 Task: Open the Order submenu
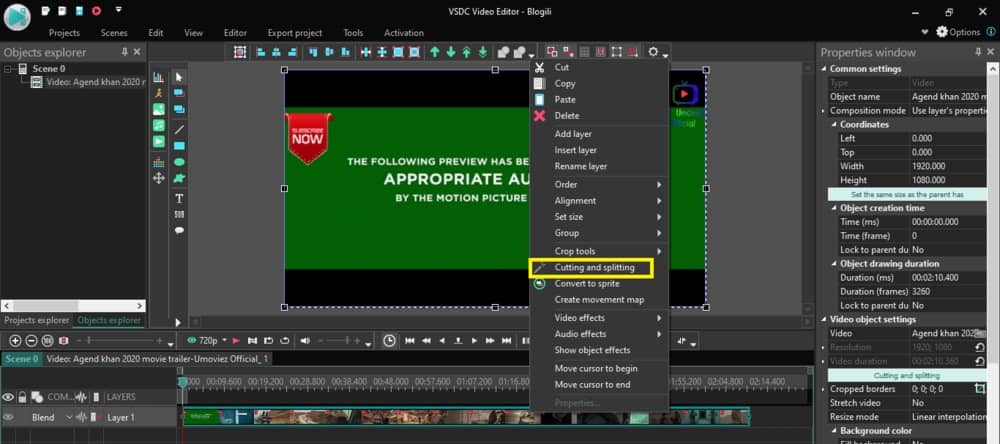pyautogui.click(x=599, y=184)
